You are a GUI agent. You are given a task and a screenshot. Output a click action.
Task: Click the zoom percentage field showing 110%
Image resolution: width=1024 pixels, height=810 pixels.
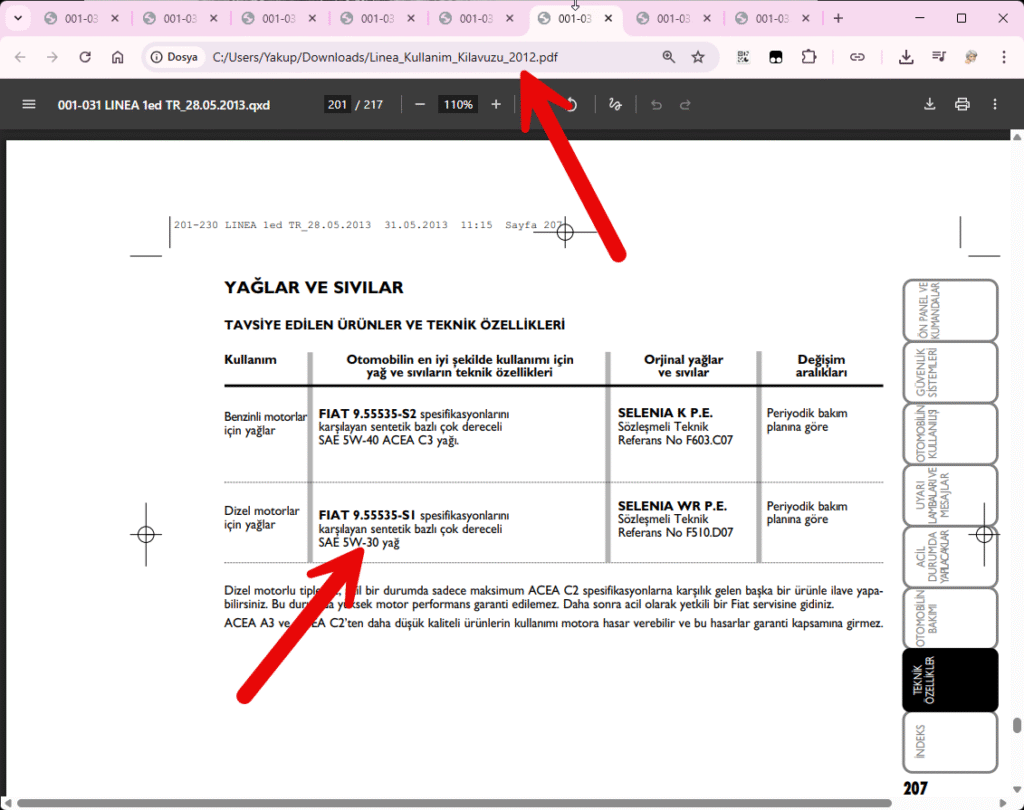(458, 105)
